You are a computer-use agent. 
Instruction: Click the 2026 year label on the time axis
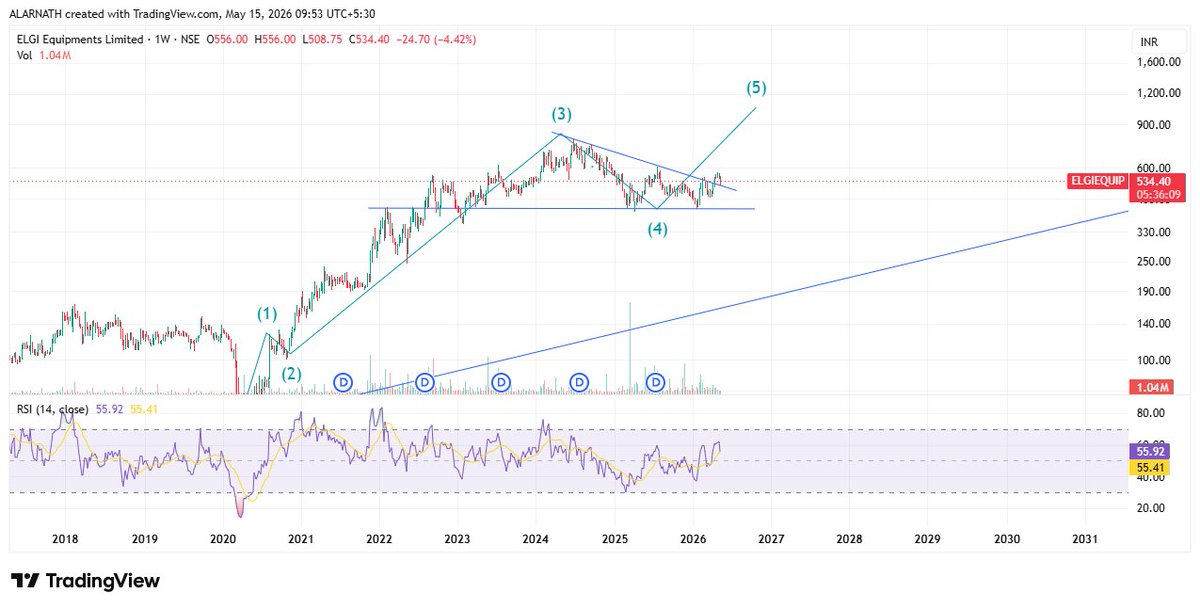tap(692, 538)
